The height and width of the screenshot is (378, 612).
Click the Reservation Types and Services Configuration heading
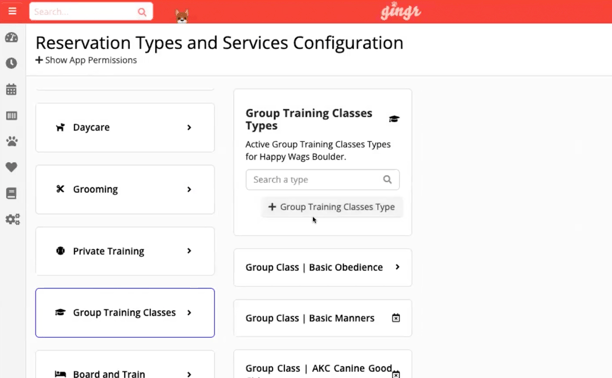point(219,43)
